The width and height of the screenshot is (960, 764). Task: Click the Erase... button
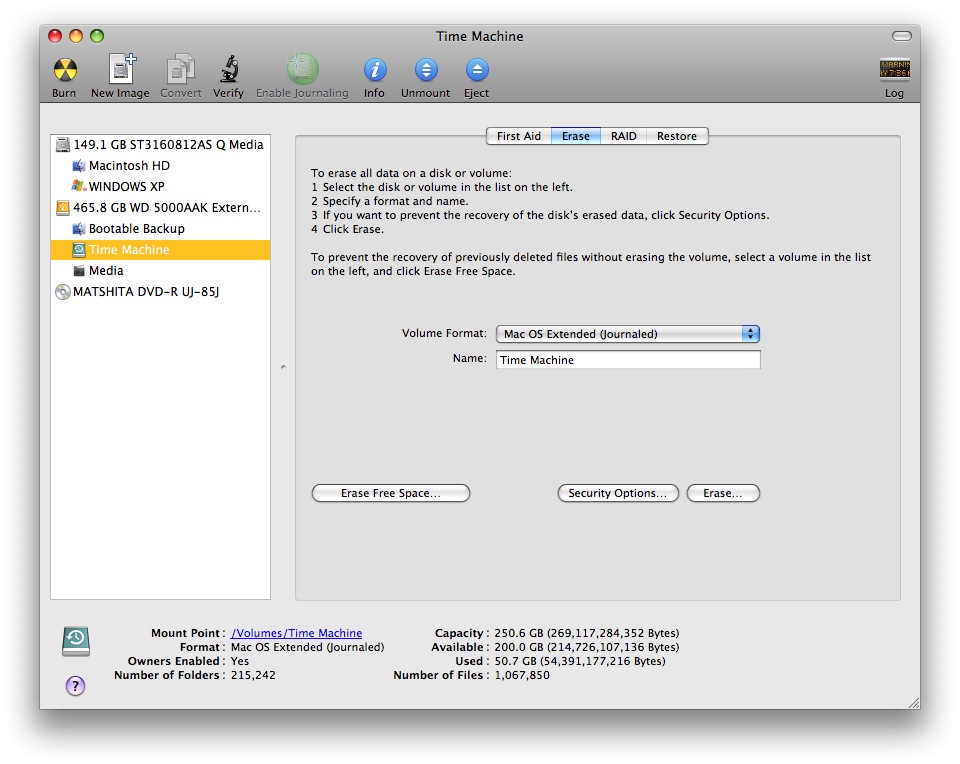[x=723, y=493]
